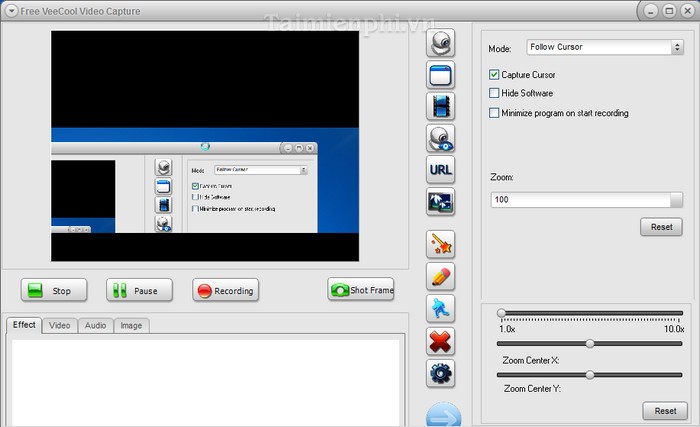Click the Zoom Center Y slider handle
This screenshot has width=700, height=427.
pos(590,375)
